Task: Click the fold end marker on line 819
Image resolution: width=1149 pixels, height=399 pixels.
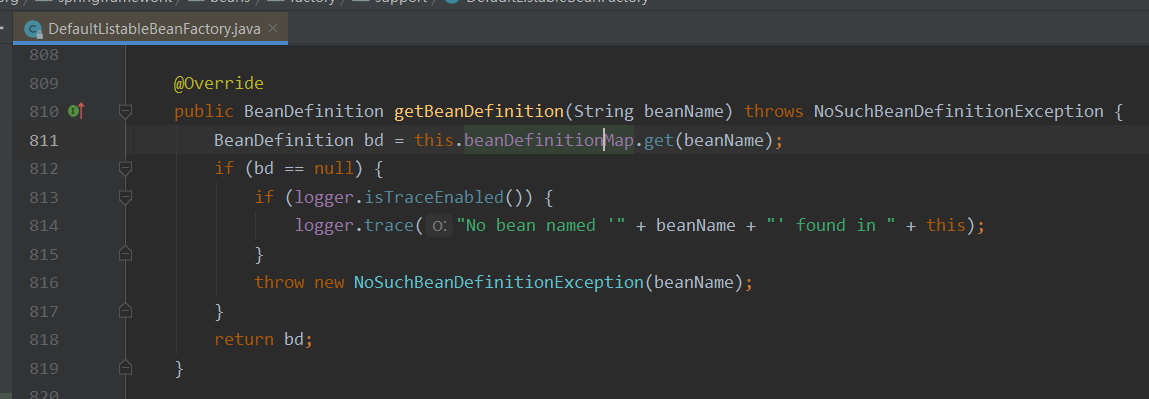Action: coord(125,368)
